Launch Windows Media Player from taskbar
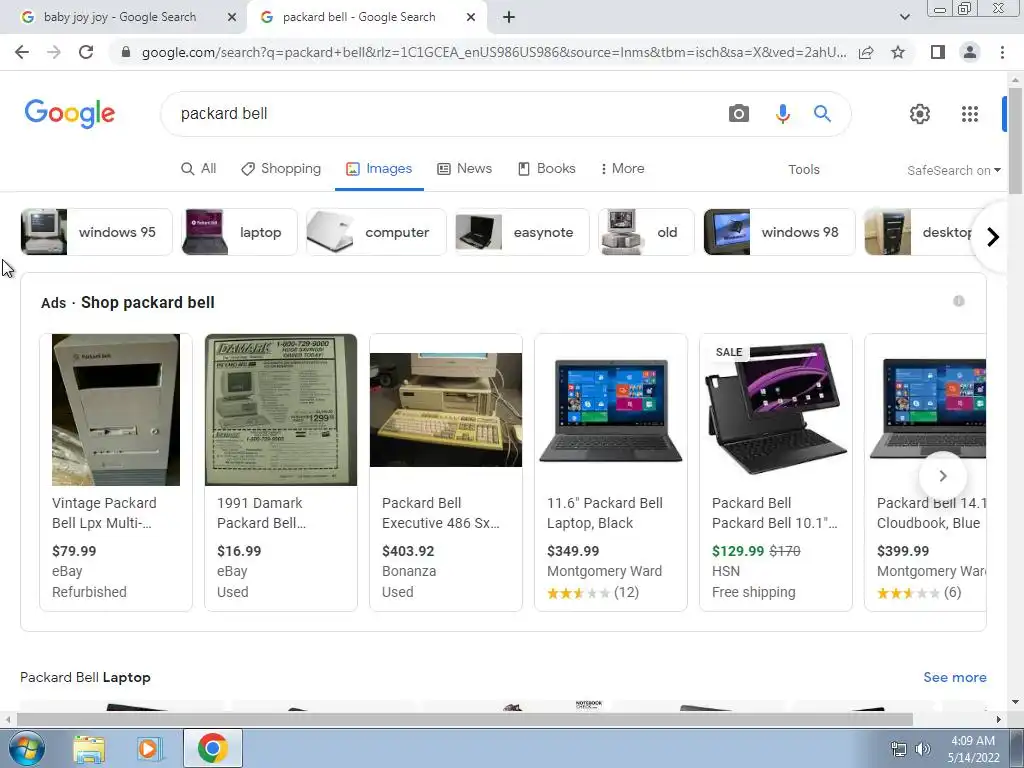1024x768 pixels. 149,749
